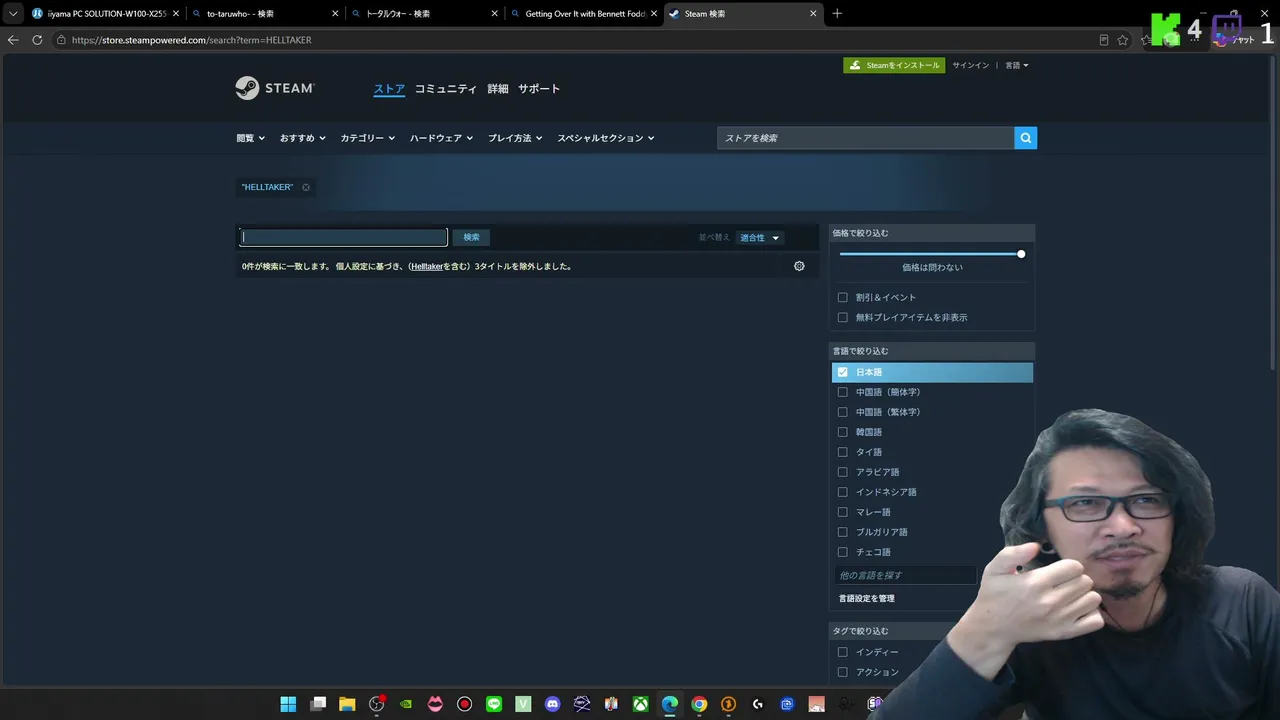The height and width of the screenshot is (720, 1280).
Task: Expand the カテゴリー dropdown menu
Action: click(368, 138)
